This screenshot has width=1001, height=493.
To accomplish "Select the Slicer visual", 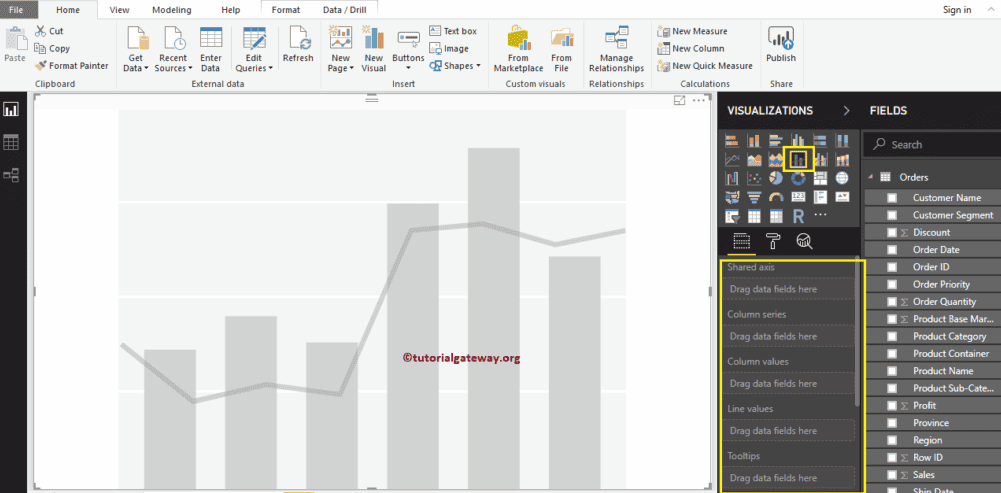I will (732, 216).
